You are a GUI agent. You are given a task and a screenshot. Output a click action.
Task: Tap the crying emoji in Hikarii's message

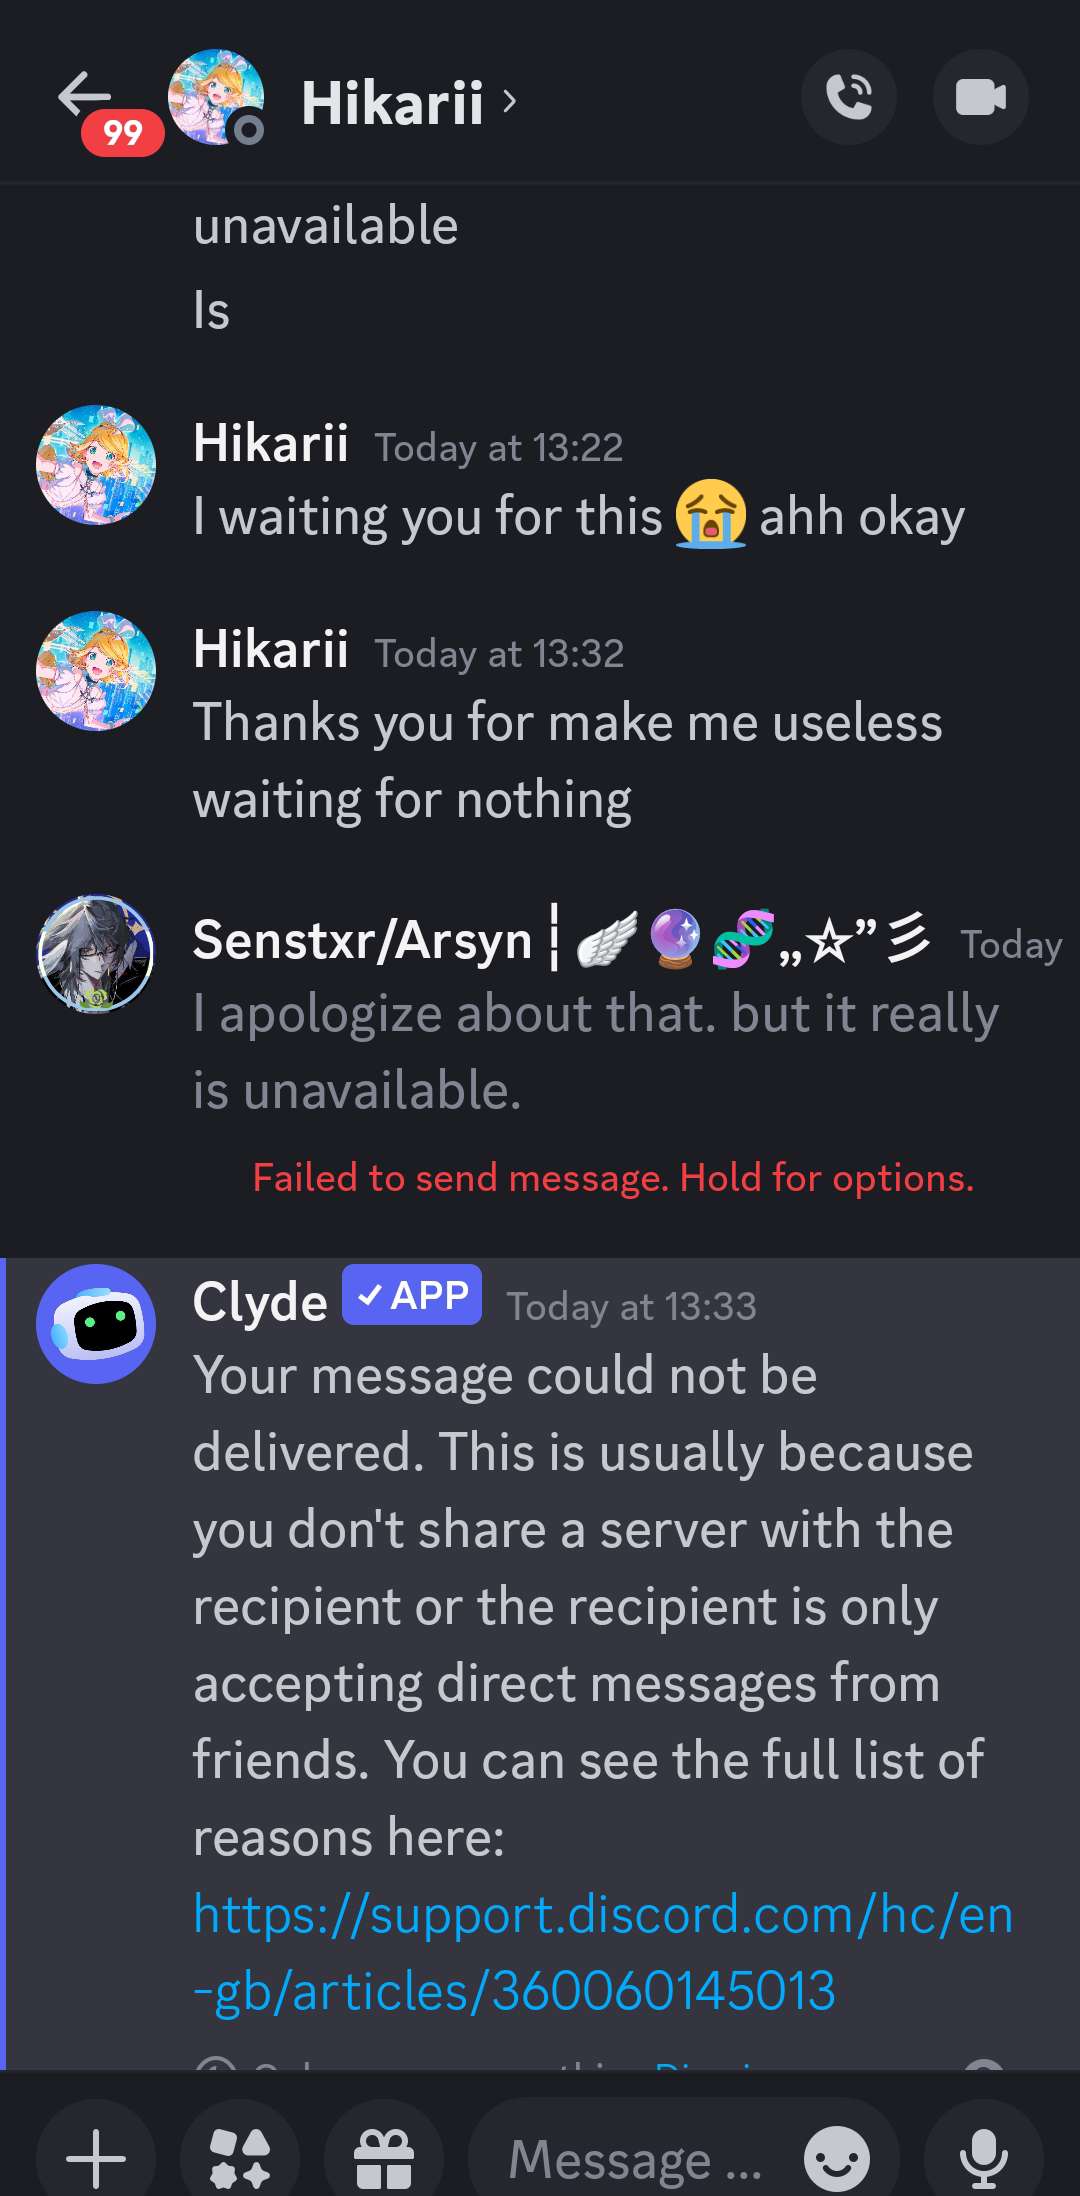711,515
